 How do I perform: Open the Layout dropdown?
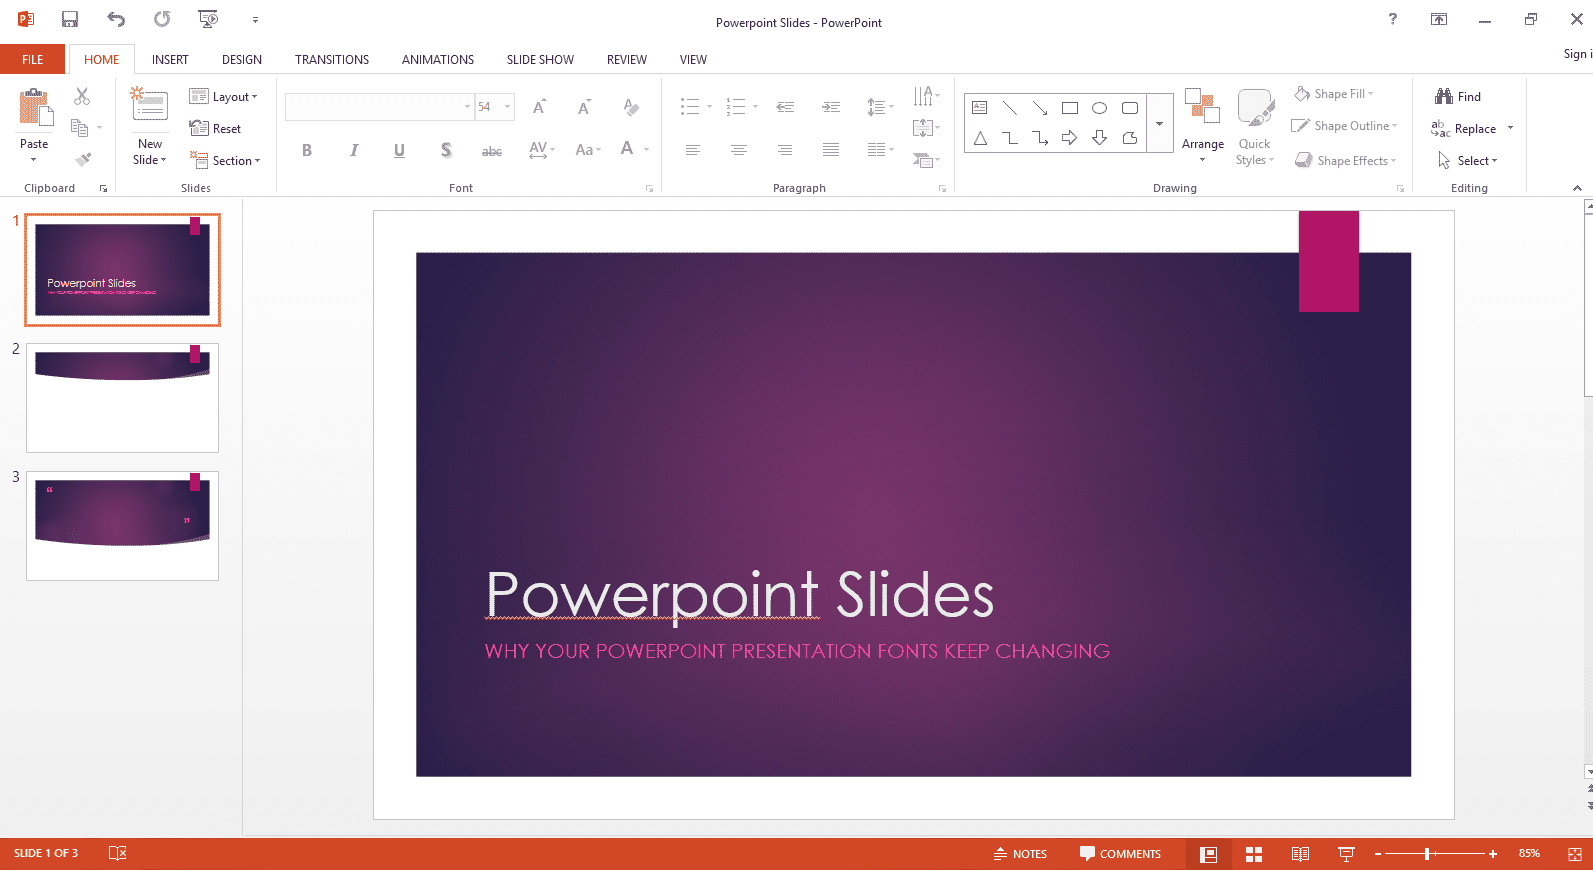(x=223, y=97)
